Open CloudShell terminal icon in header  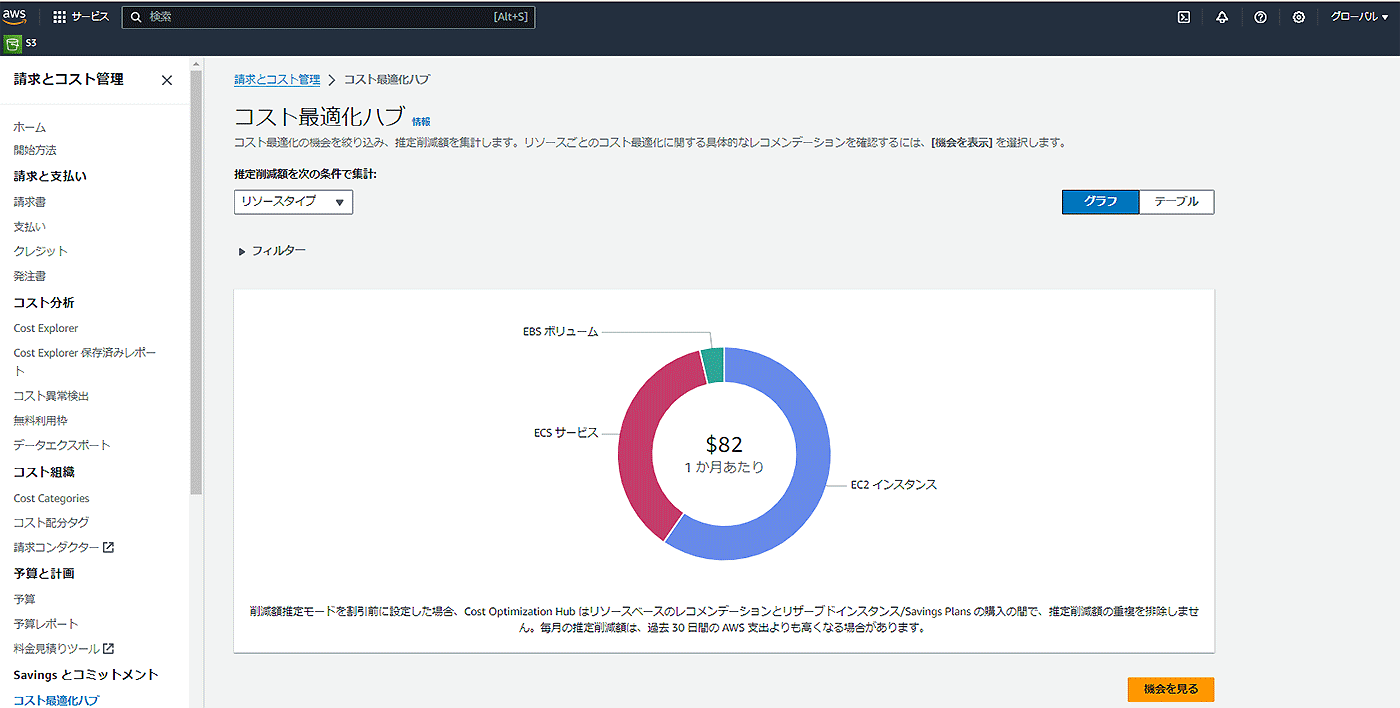pyautogui.click(x=1184, y=17)
